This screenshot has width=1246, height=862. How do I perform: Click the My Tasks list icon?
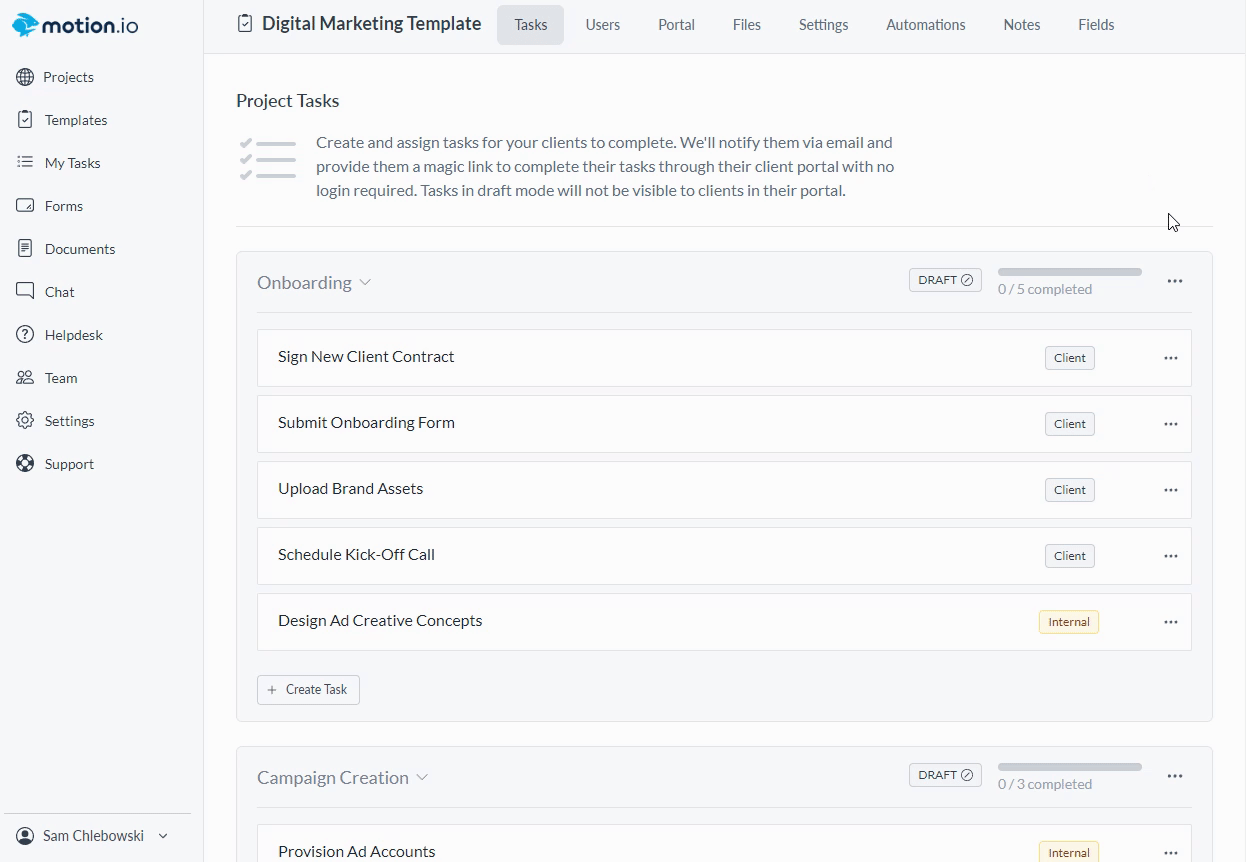click(25, 163)
